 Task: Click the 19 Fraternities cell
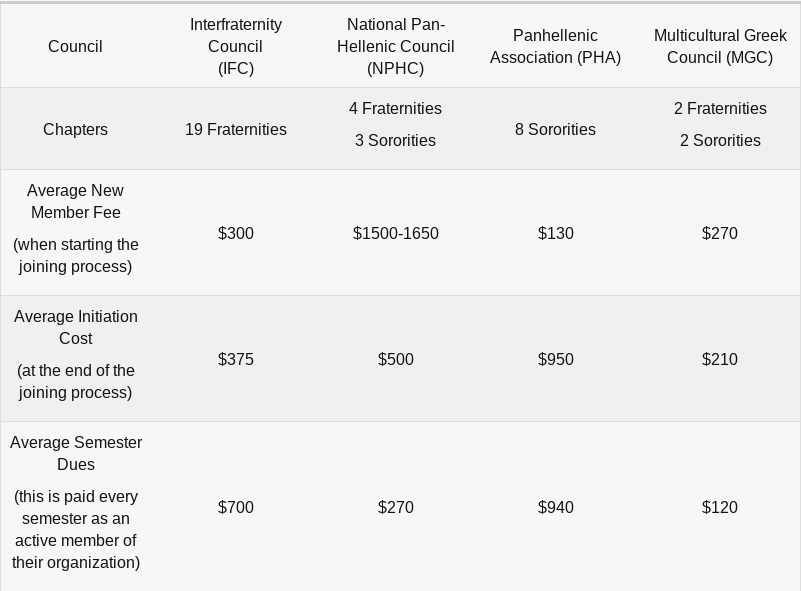(x=236, y=129)
